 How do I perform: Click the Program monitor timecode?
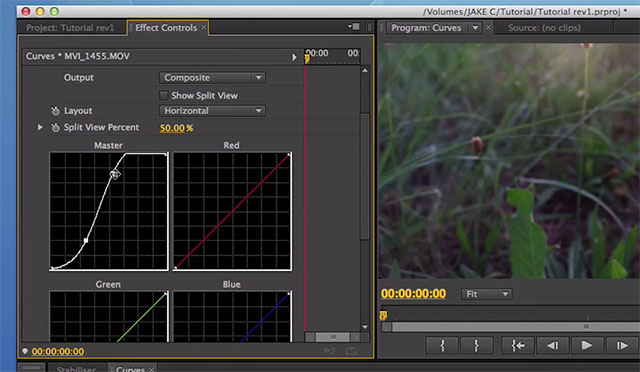(413, 294)
